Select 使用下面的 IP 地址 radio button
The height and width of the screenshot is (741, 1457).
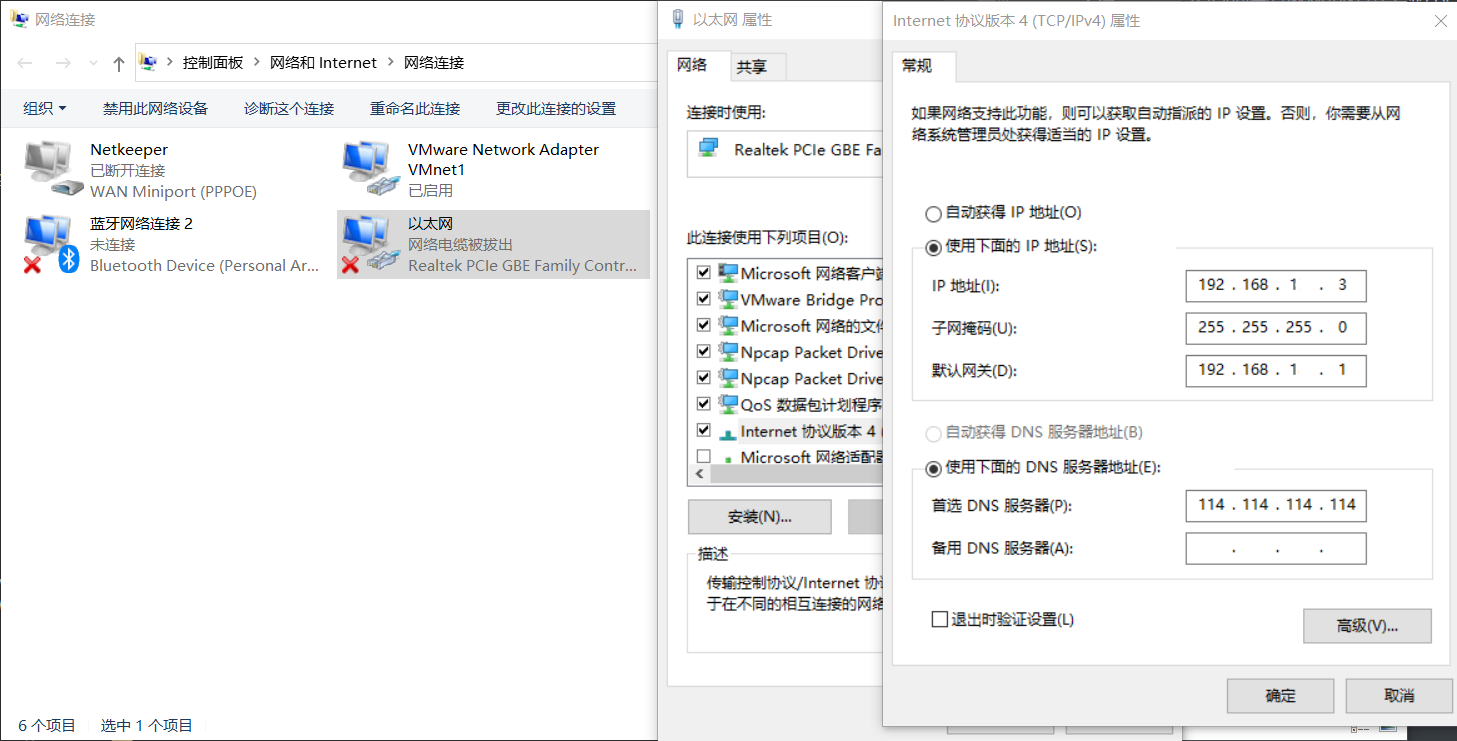tap(934, 247)
